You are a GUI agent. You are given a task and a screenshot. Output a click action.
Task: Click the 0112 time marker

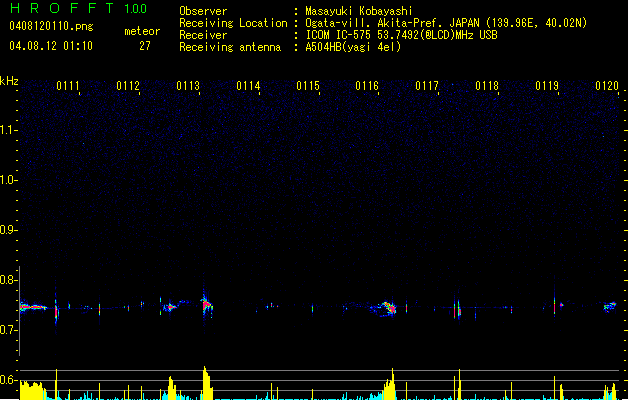point(128,86)
